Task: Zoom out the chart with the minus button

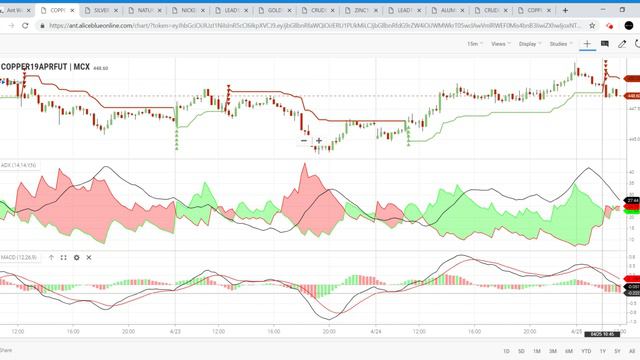Action: pyautogui.click(x=304, y=140)
